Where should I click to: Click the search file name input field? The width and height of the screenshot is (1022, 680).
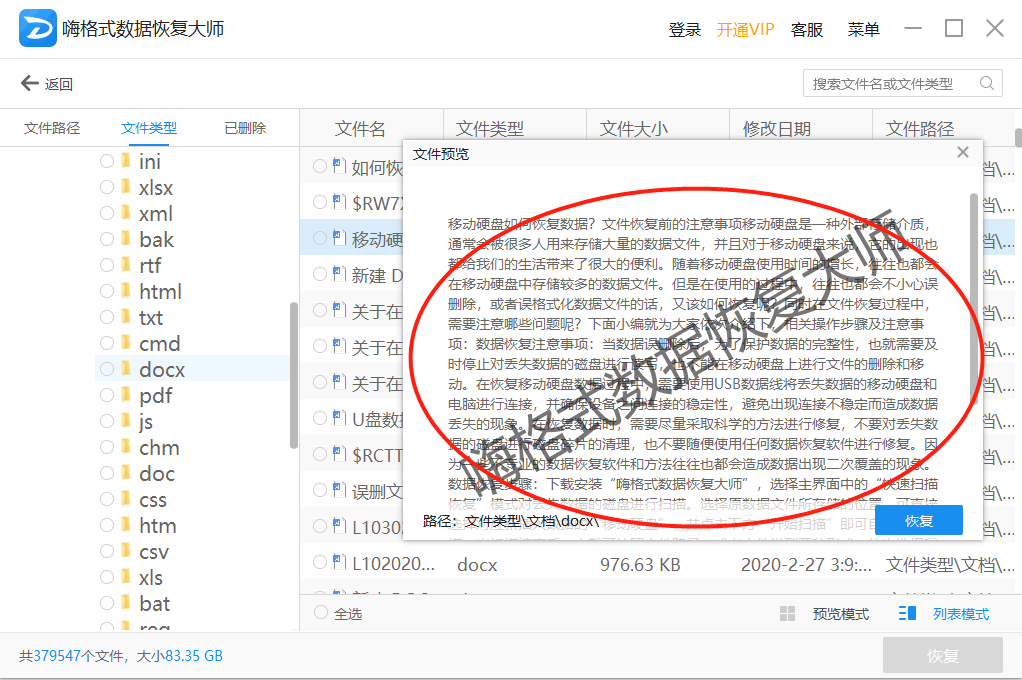click(903, 83)
